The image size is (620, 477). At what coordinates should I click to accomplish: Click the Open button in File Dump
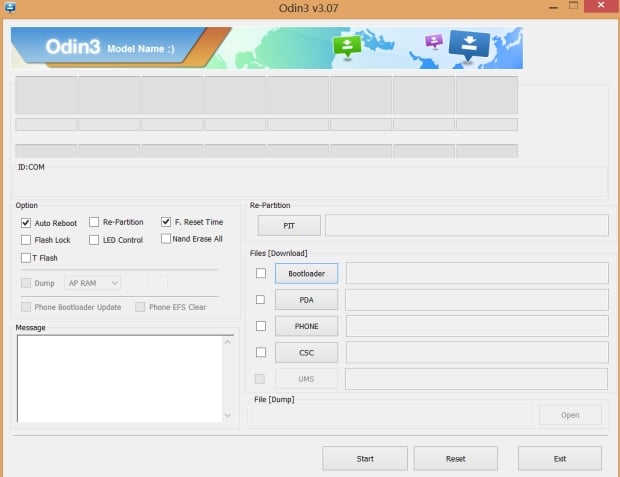click(x=570, y=415)
